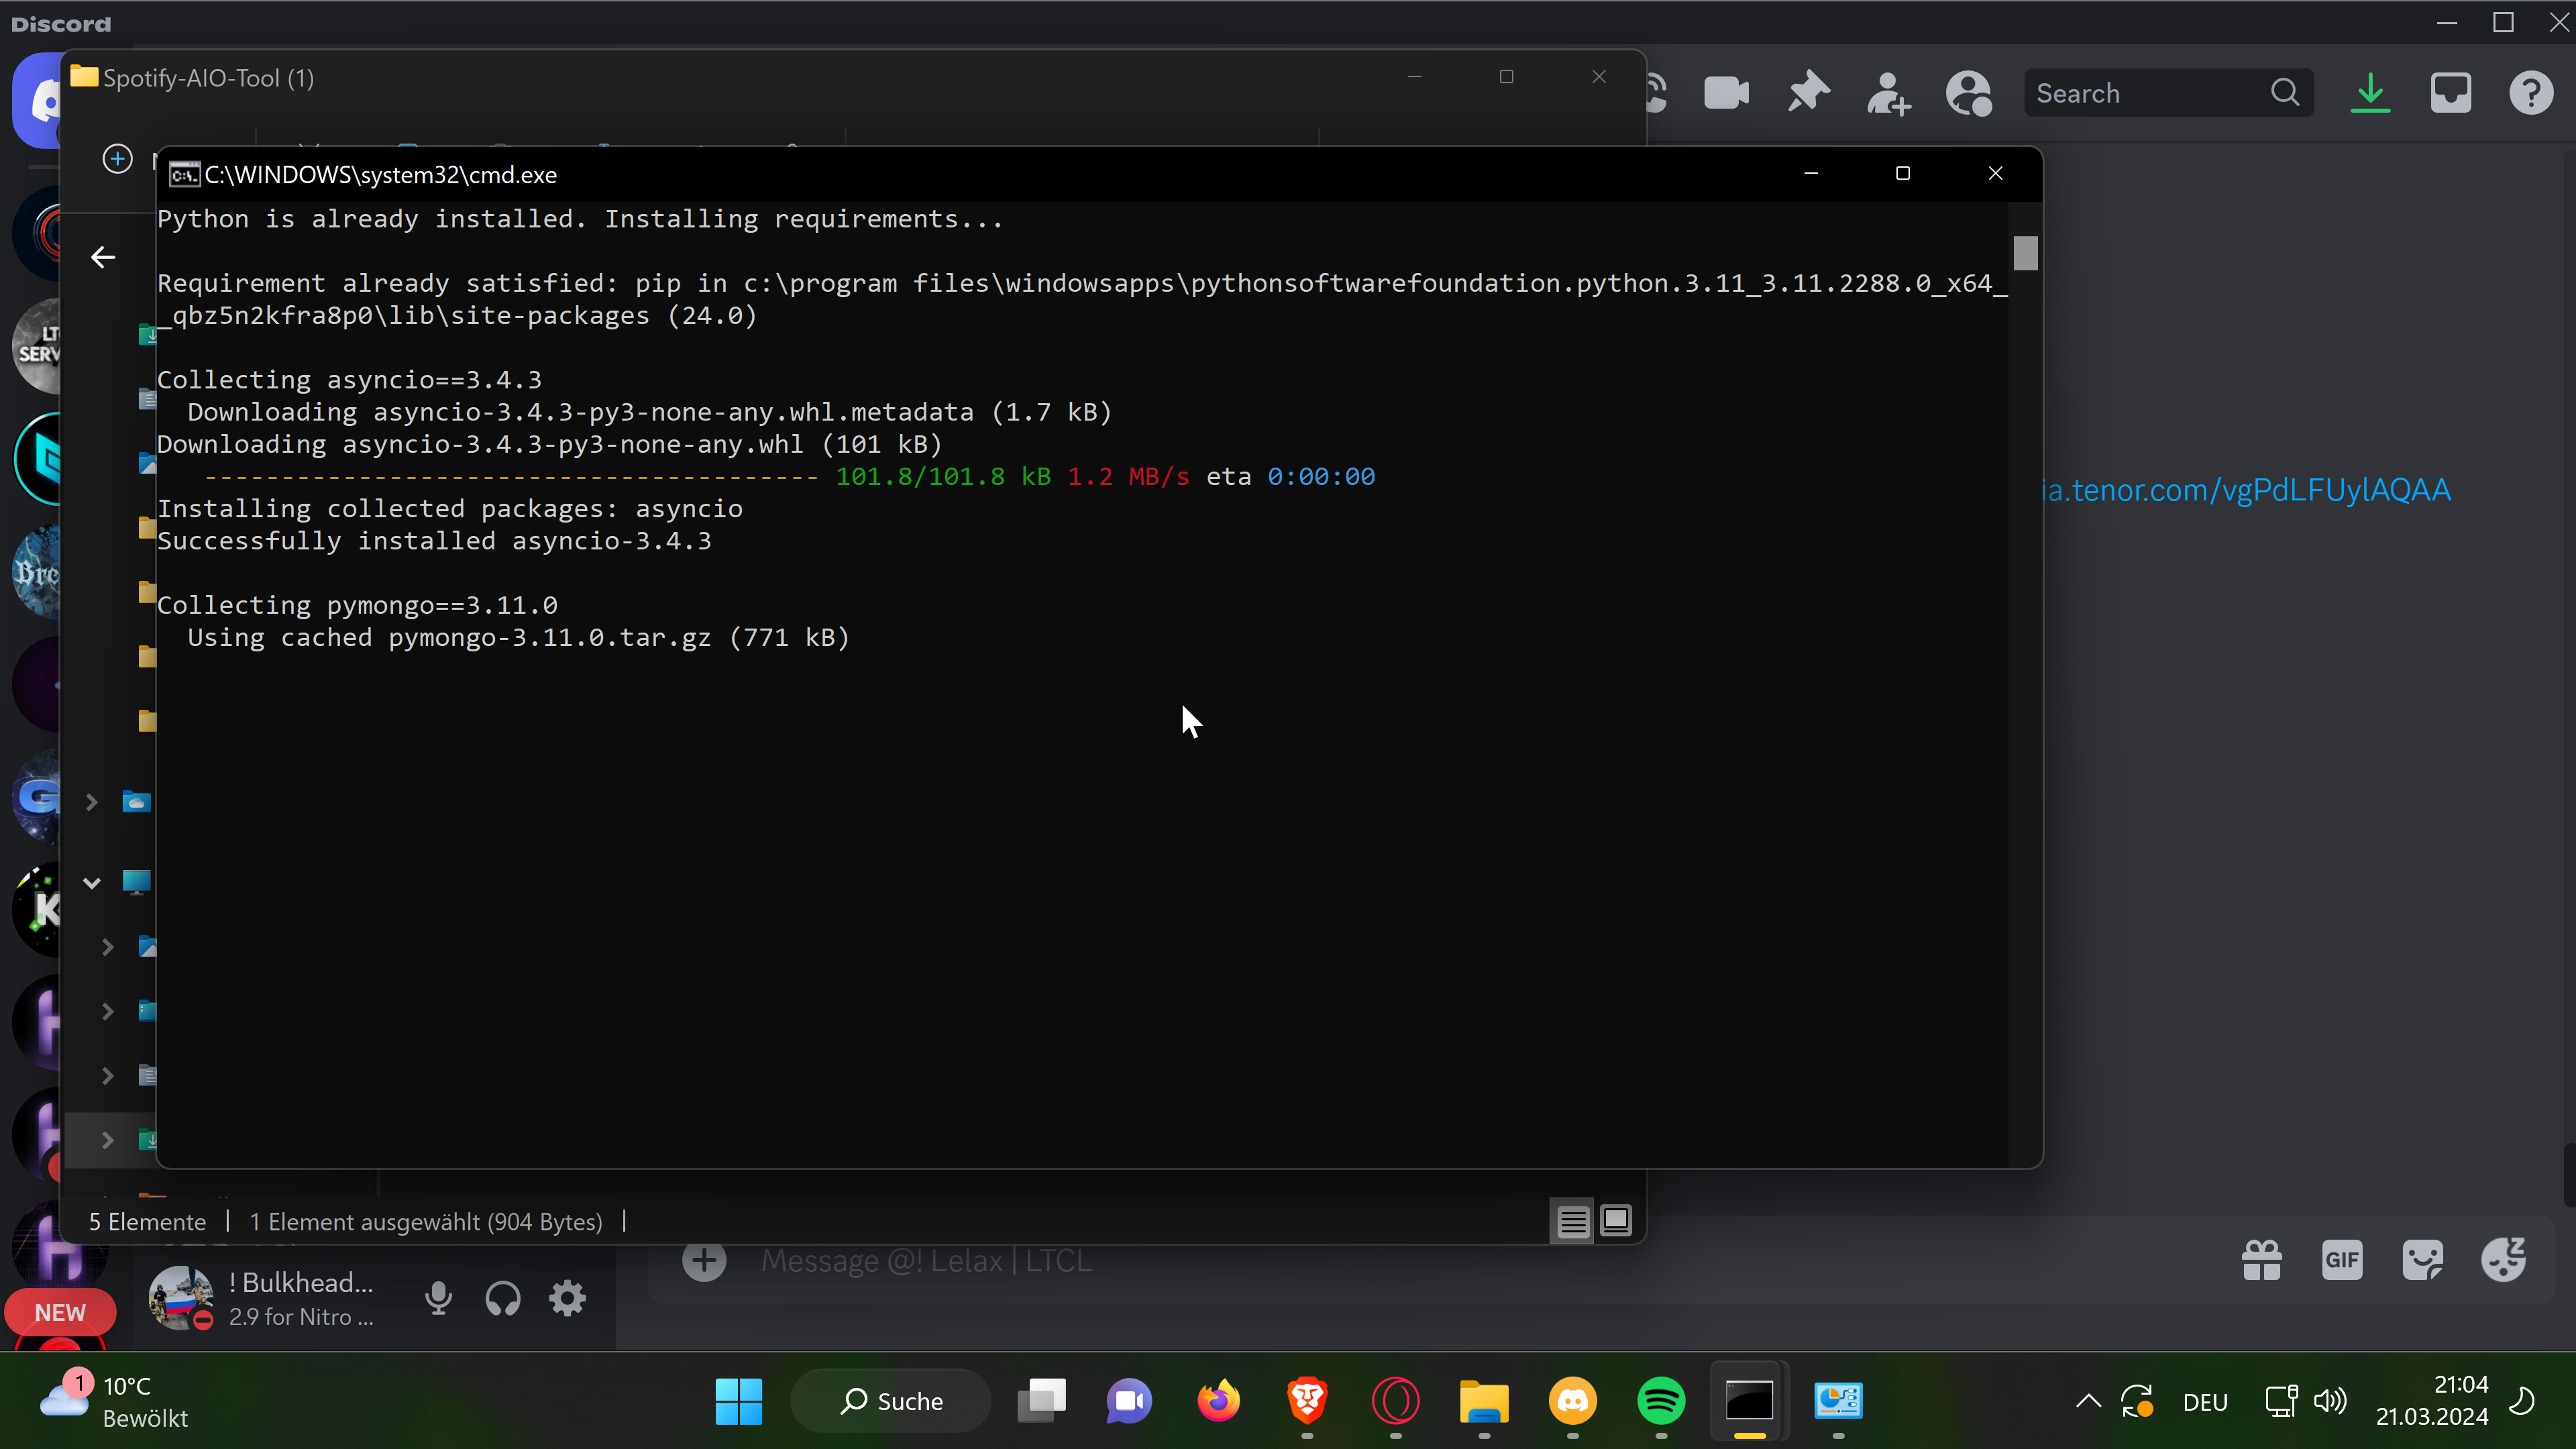Toggle microphone mute in Discord
This screenshot has height=1449, width=2576.
click(438, 1299)
